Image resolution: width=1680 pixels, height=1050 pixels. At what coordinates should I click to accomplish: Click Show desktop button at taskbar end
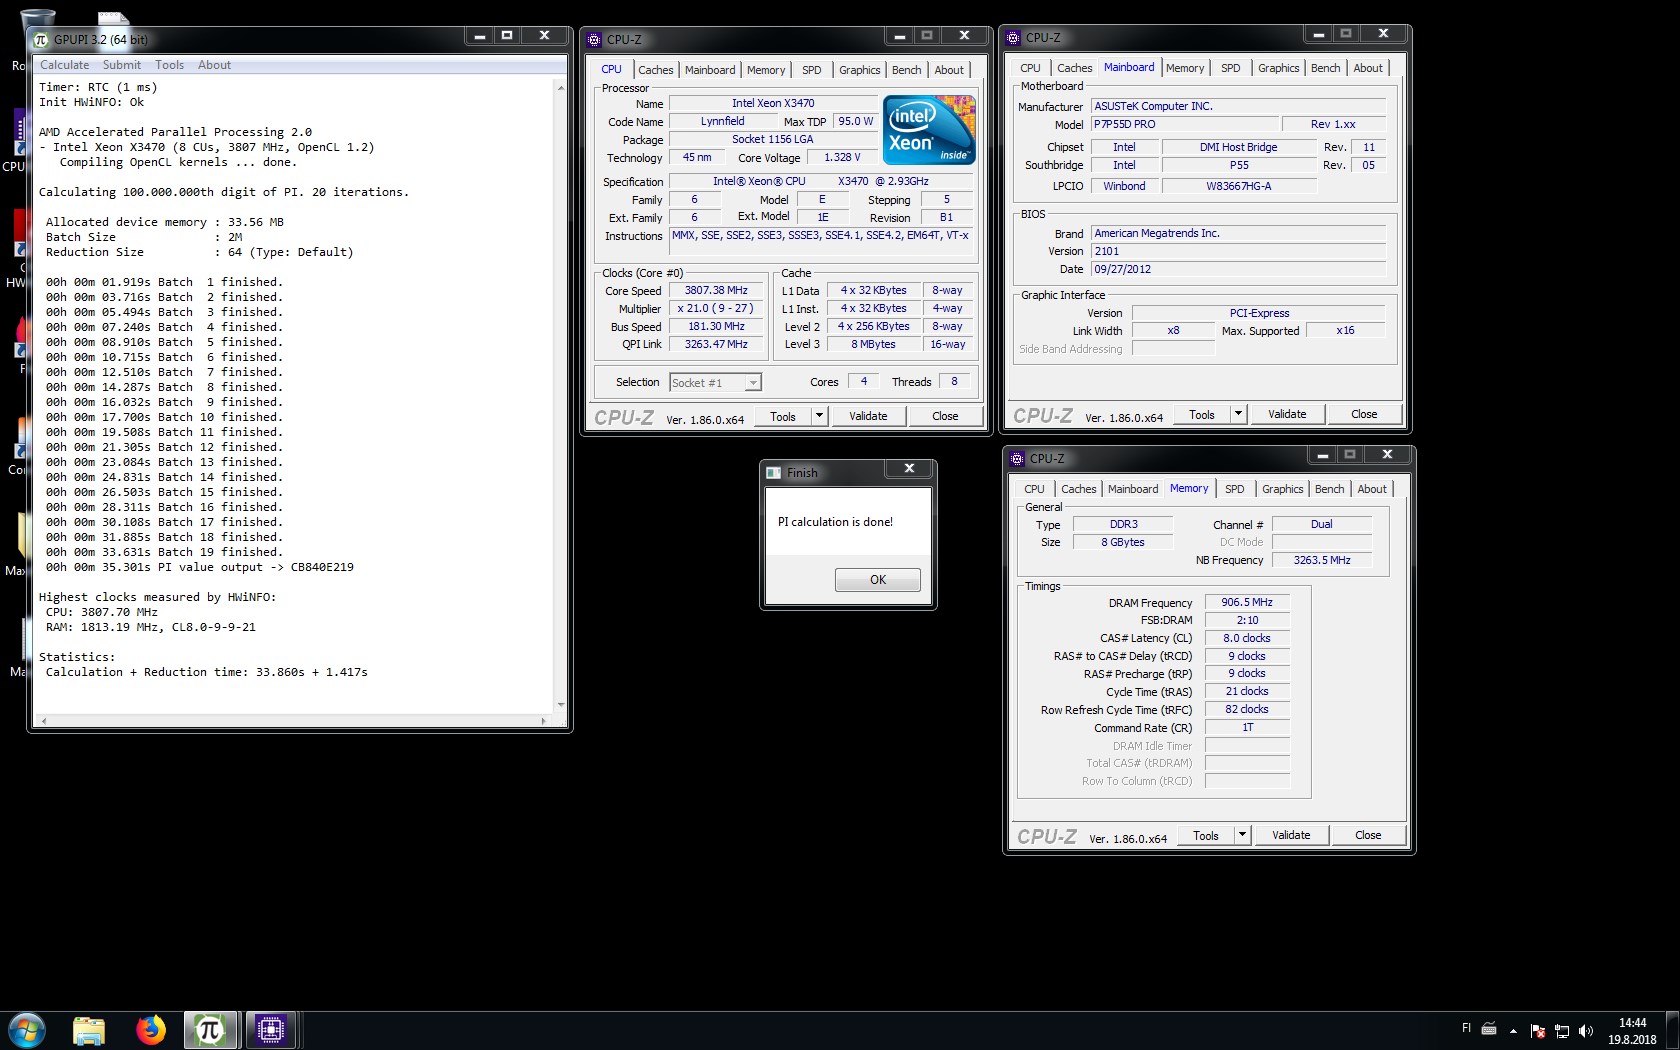click(1673, 1030)
